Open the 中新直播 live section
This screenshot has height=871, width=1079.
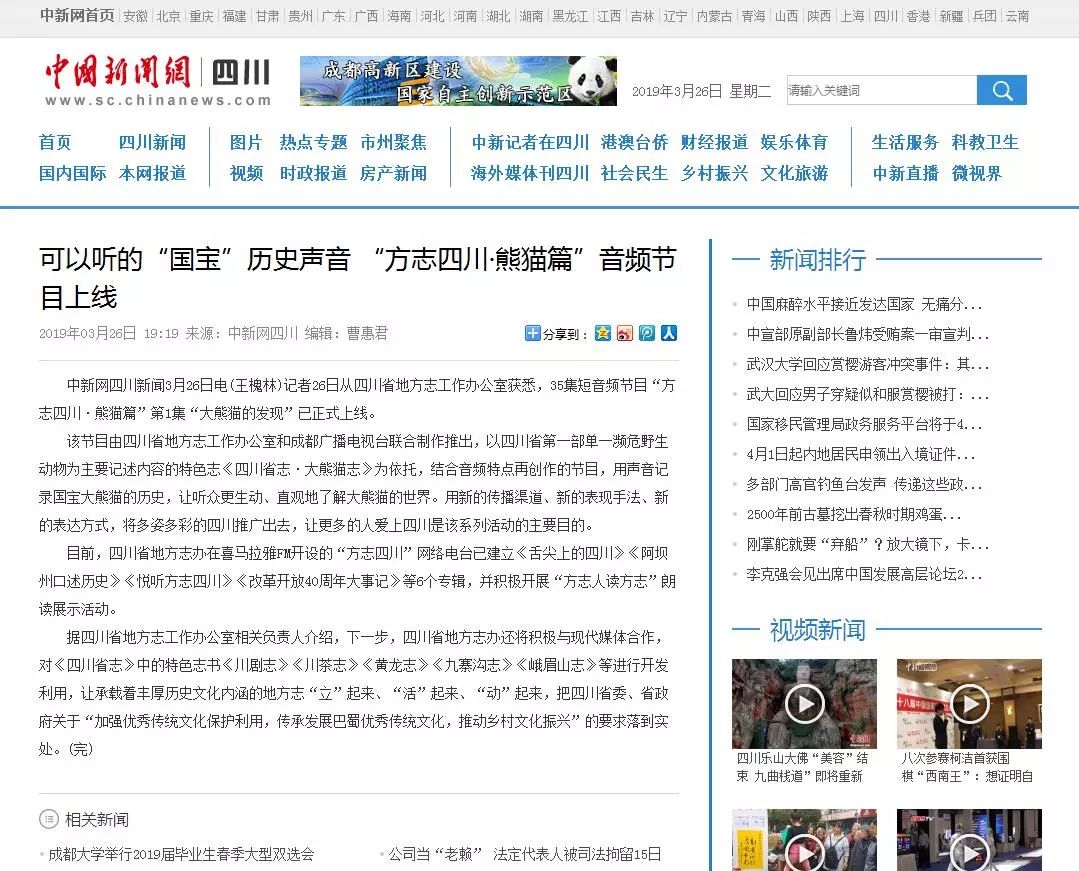click(x=905, y=173)
